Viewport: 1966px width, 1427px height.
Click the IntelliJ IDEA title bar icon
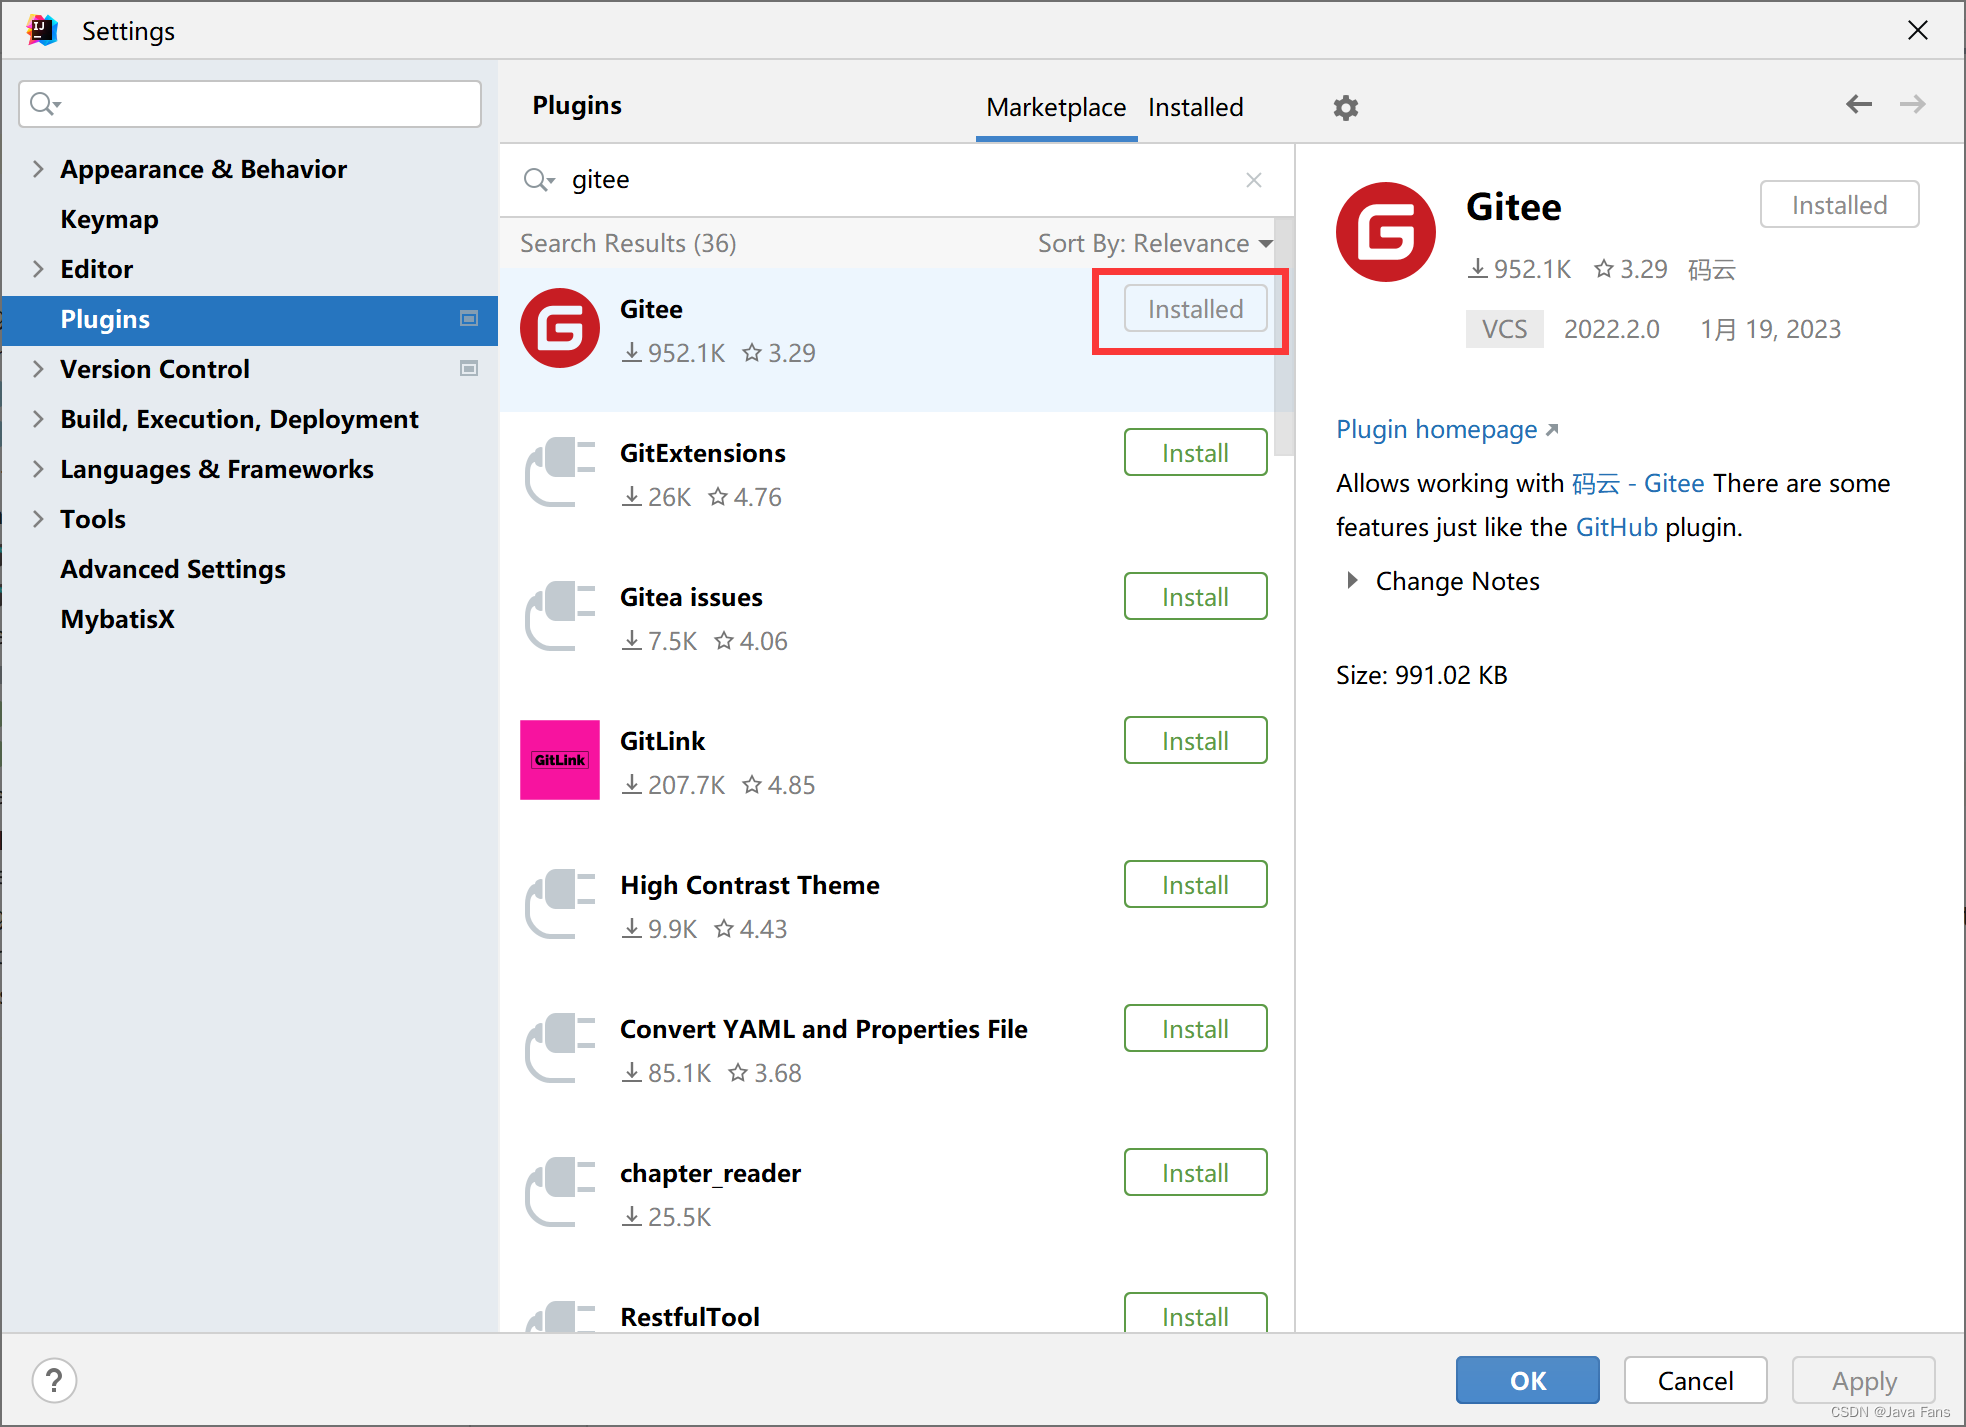[x=41, y=30]
